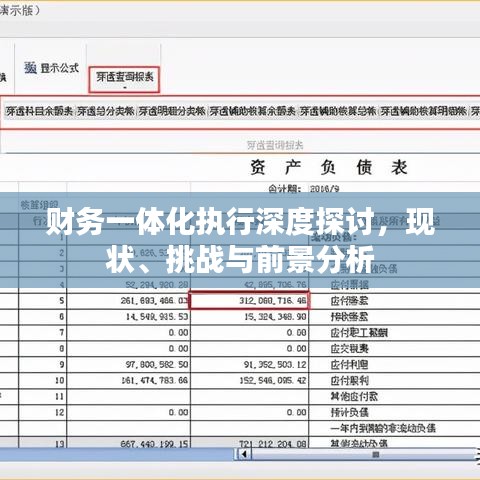
Task: Select the 15,324,348.90 cell in row 6
Action: coord(250,317)
